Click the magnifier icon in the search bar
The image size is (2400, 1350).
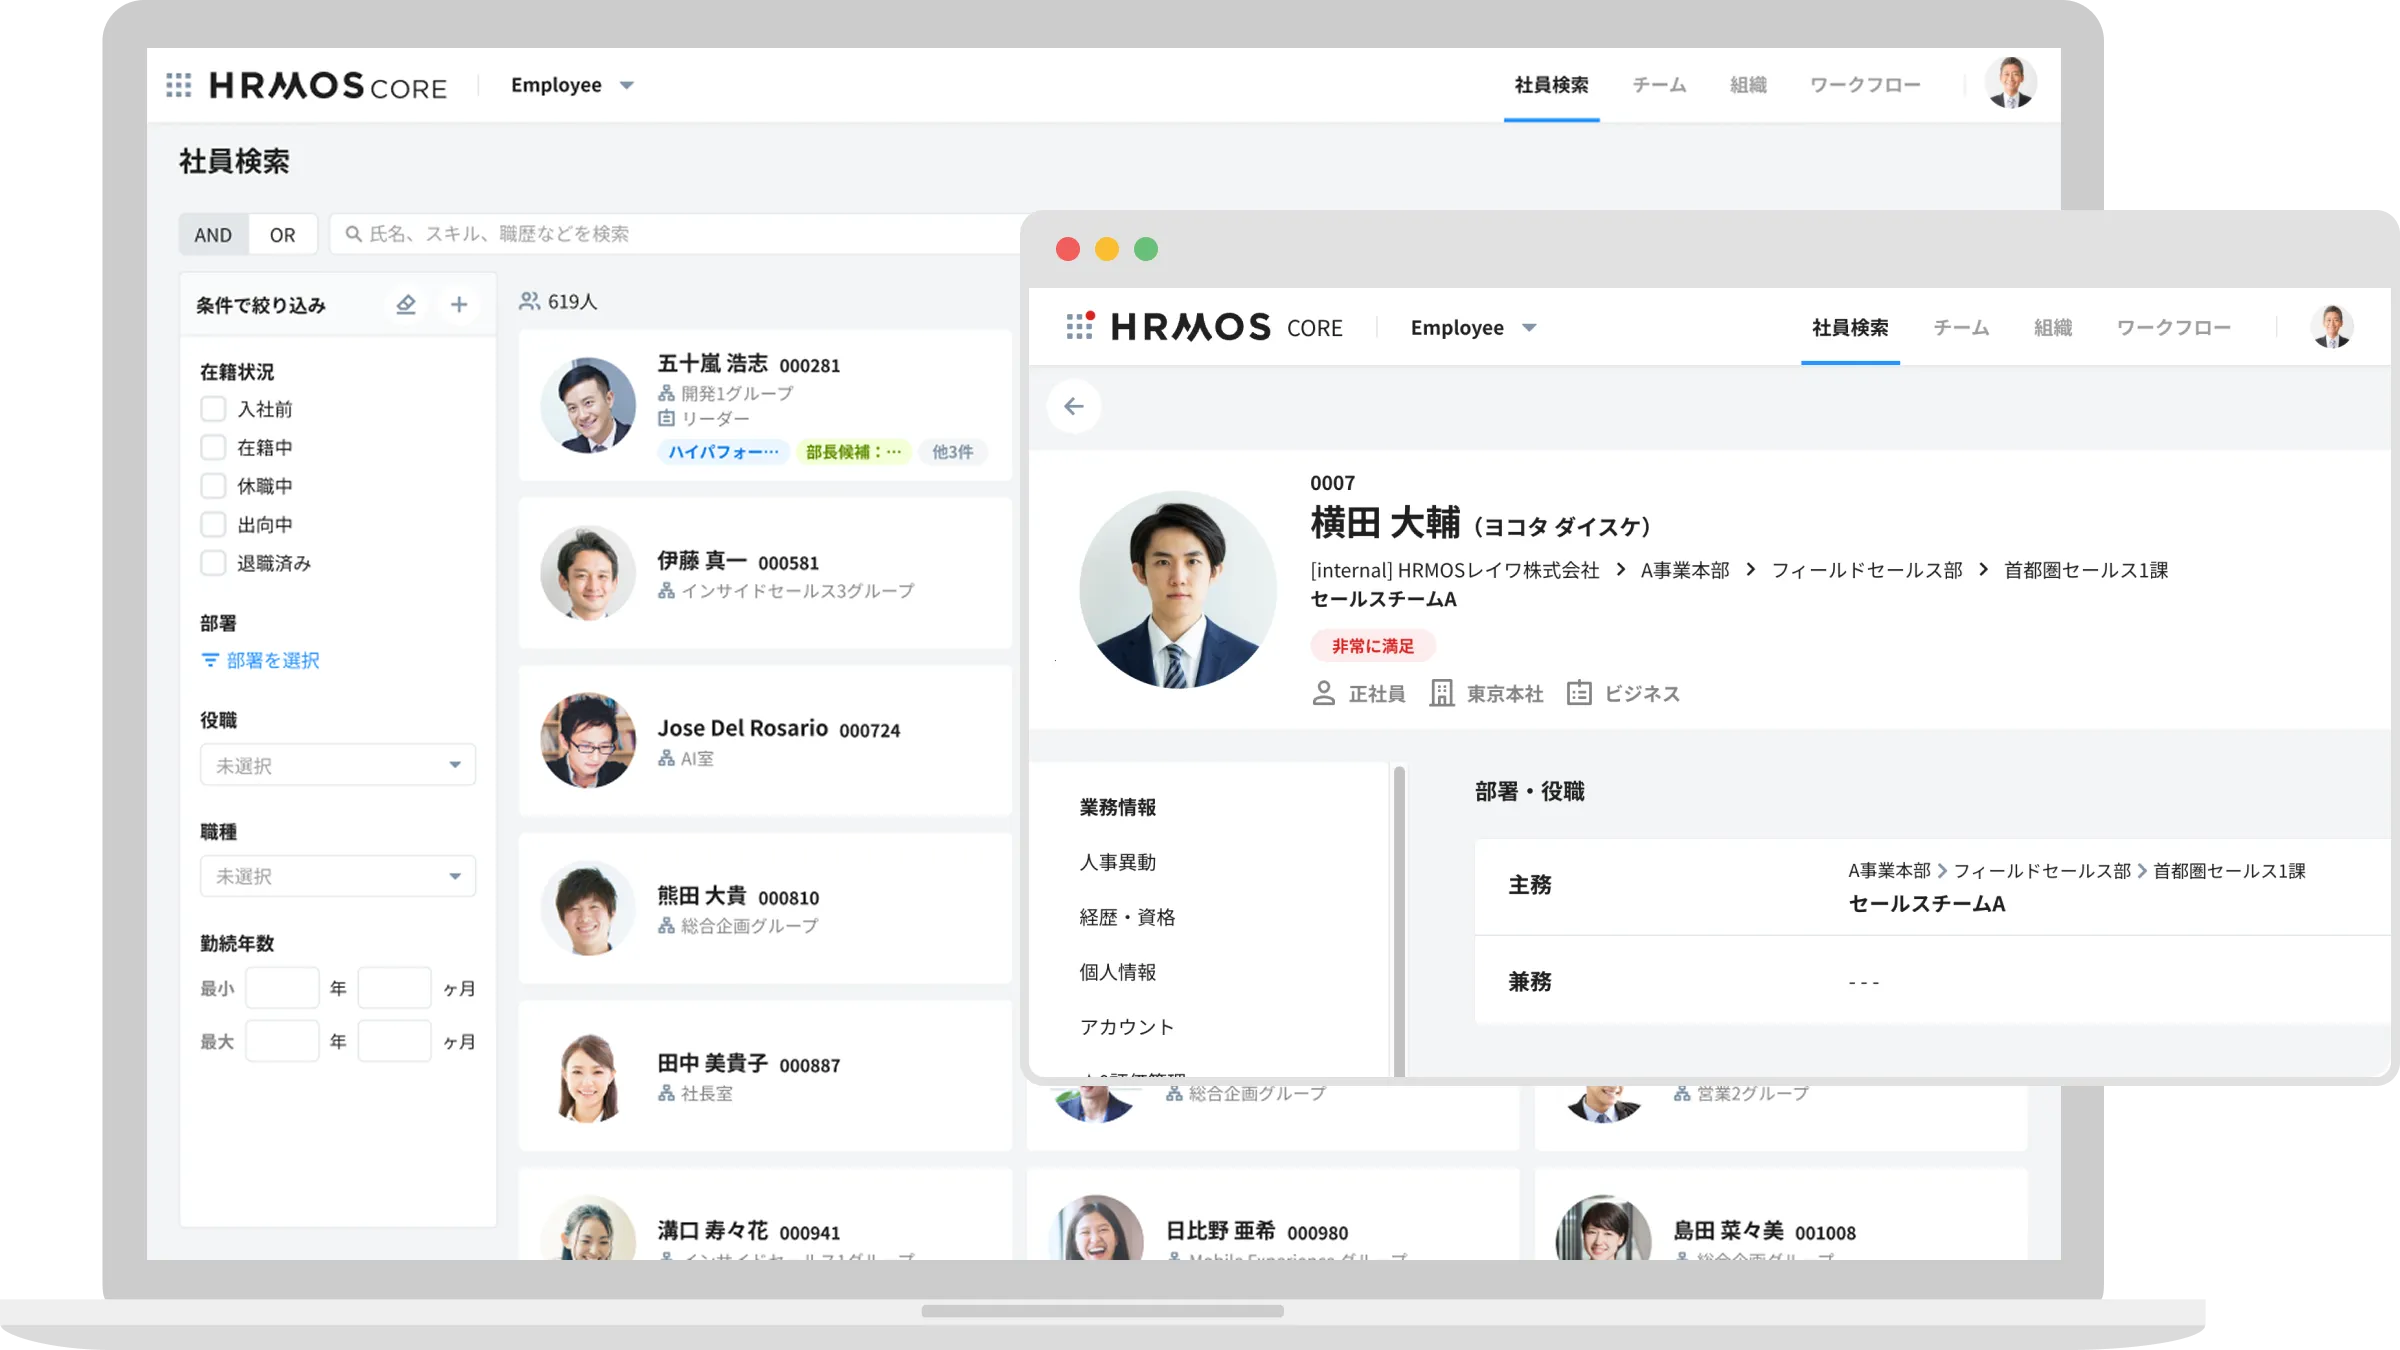pos(352,234)
